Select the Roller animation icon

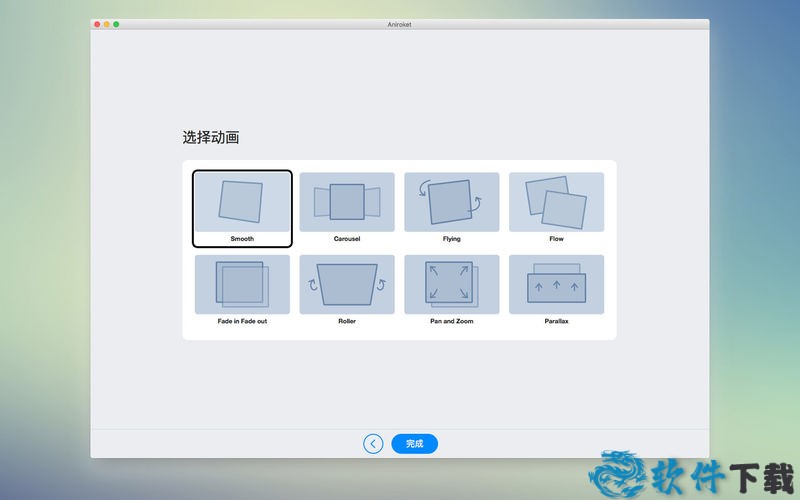click(347, 284)
